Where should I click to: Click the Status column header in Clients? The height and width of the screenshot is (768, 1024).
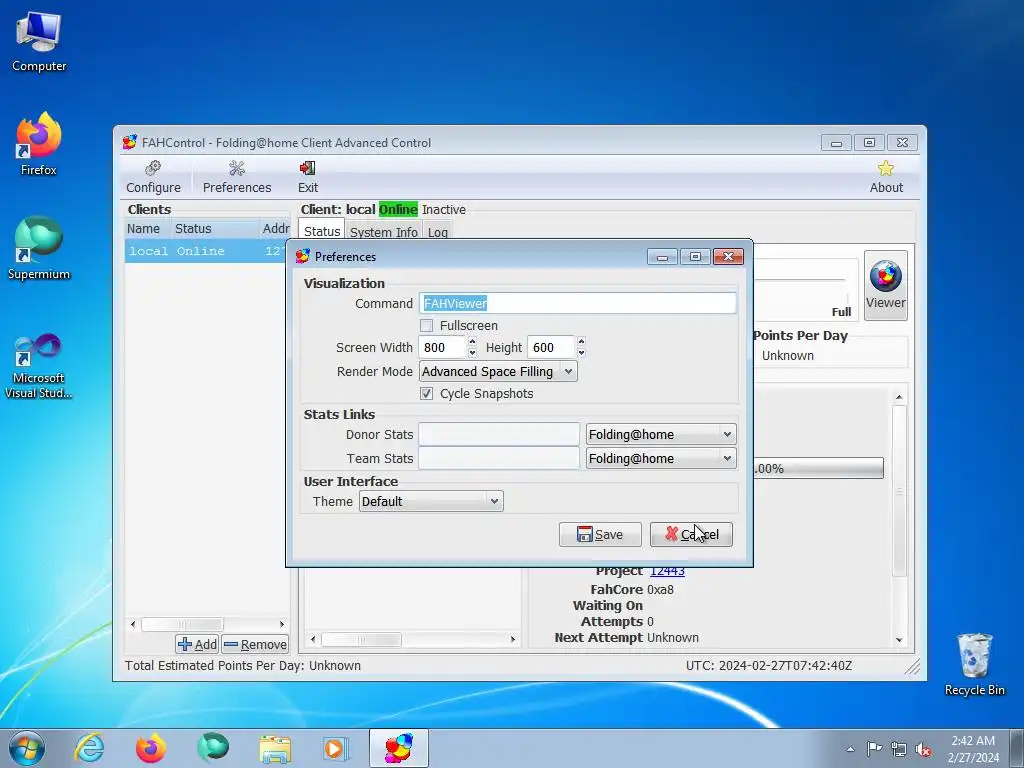pos(215,229)
